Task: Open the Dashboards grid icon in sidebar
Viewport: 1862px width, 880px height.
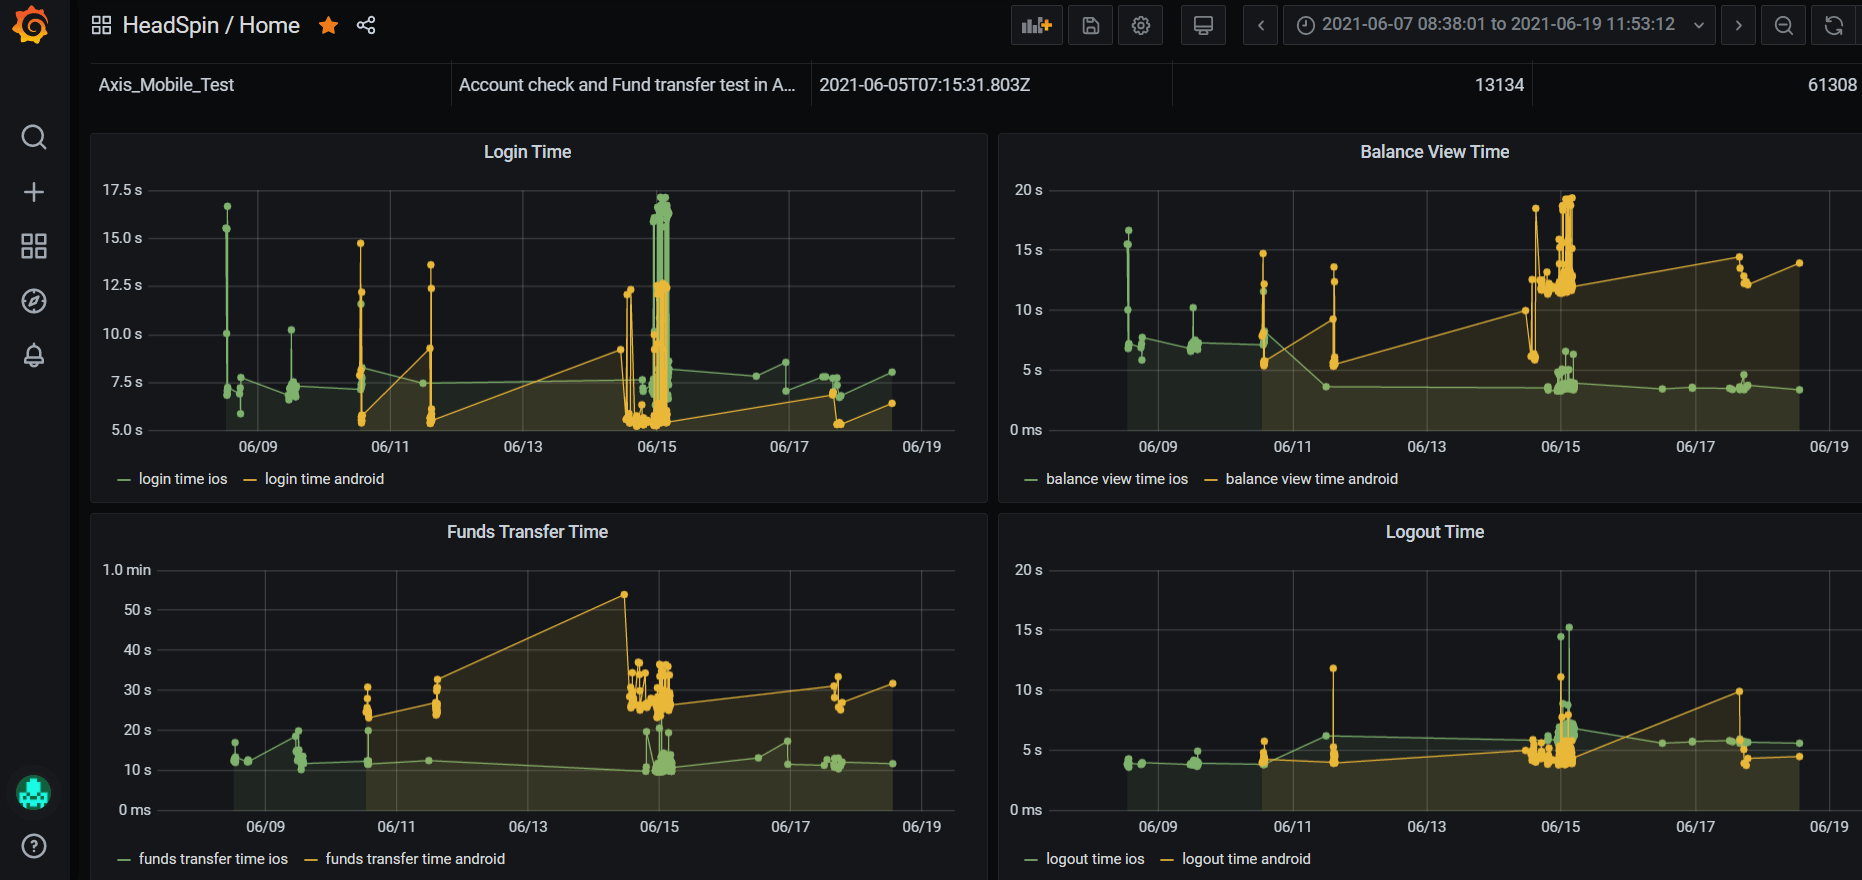Action: pyautogui.click(x=34, y=246)
